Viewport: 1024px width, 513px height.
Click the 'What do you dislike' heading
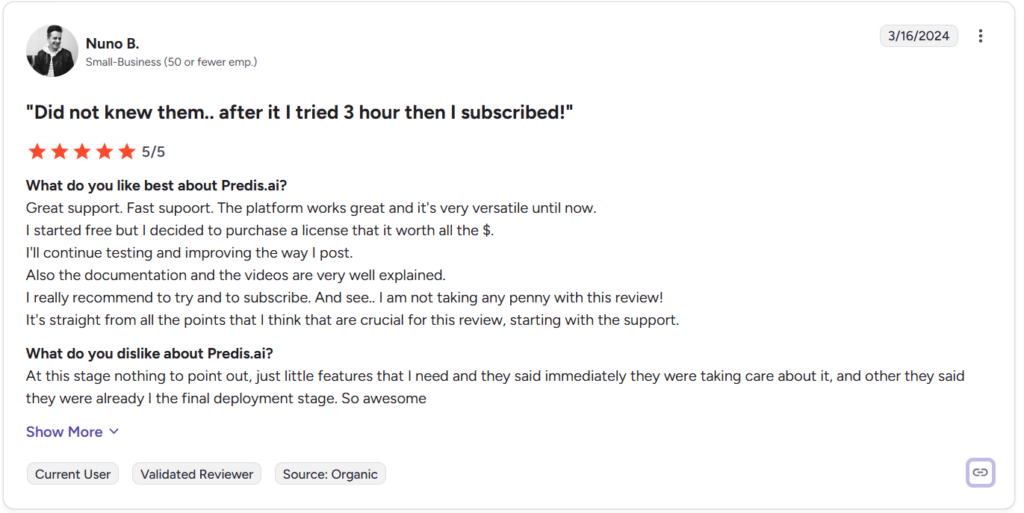150,354
